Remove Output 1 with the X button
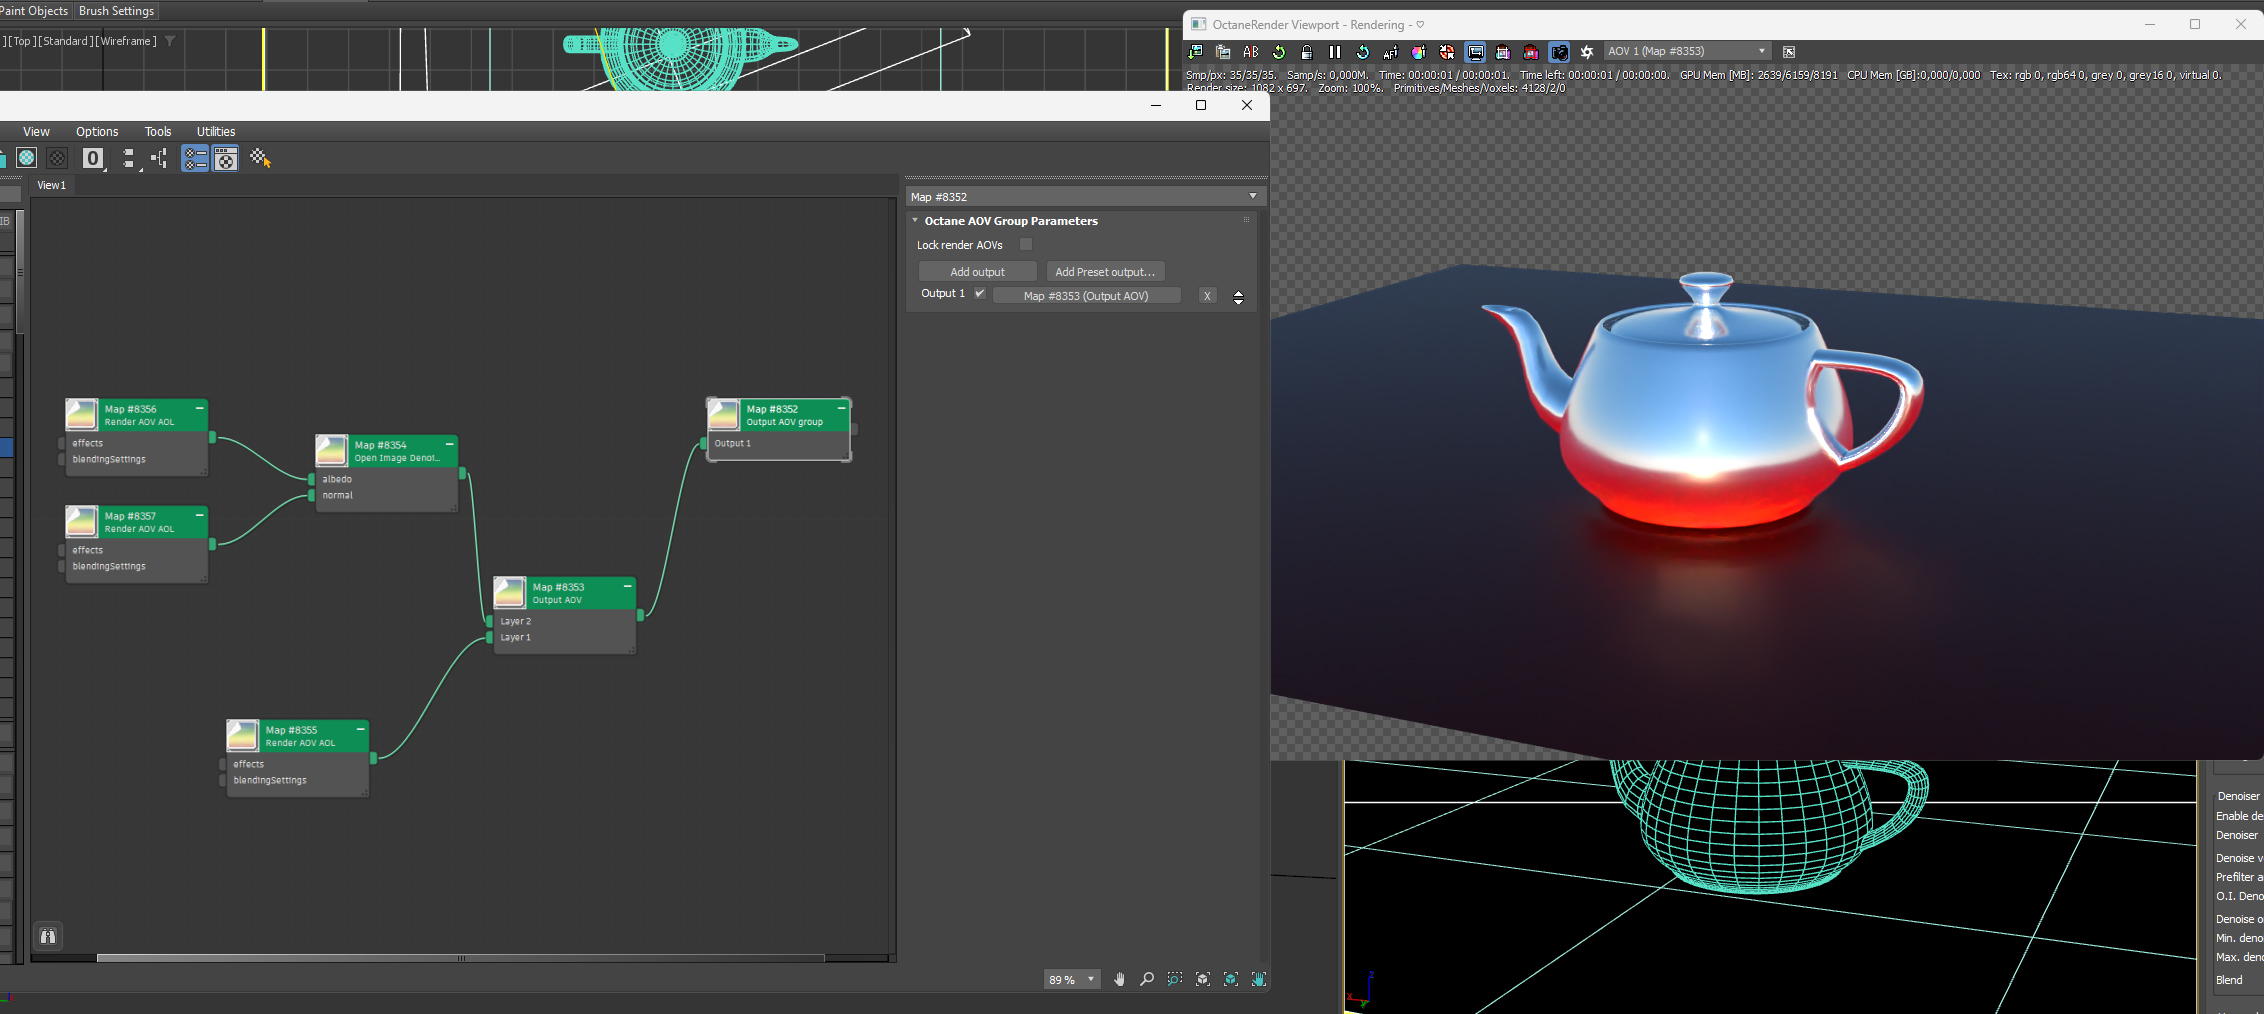Screen dimensions: 2264x1014 (x=1207, y=295)
